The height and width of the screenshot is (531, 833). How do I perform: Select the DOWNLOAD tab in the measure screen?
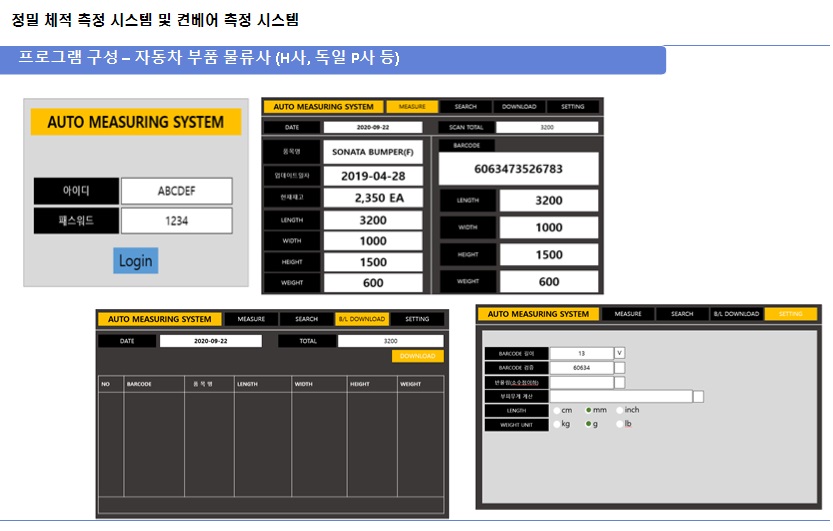[x=519, y=107]
